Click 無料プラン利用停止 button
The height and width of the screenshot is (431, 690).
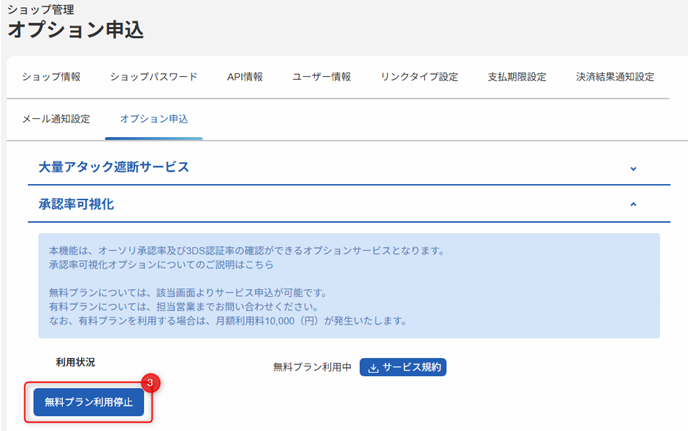(x=88, y=402)
